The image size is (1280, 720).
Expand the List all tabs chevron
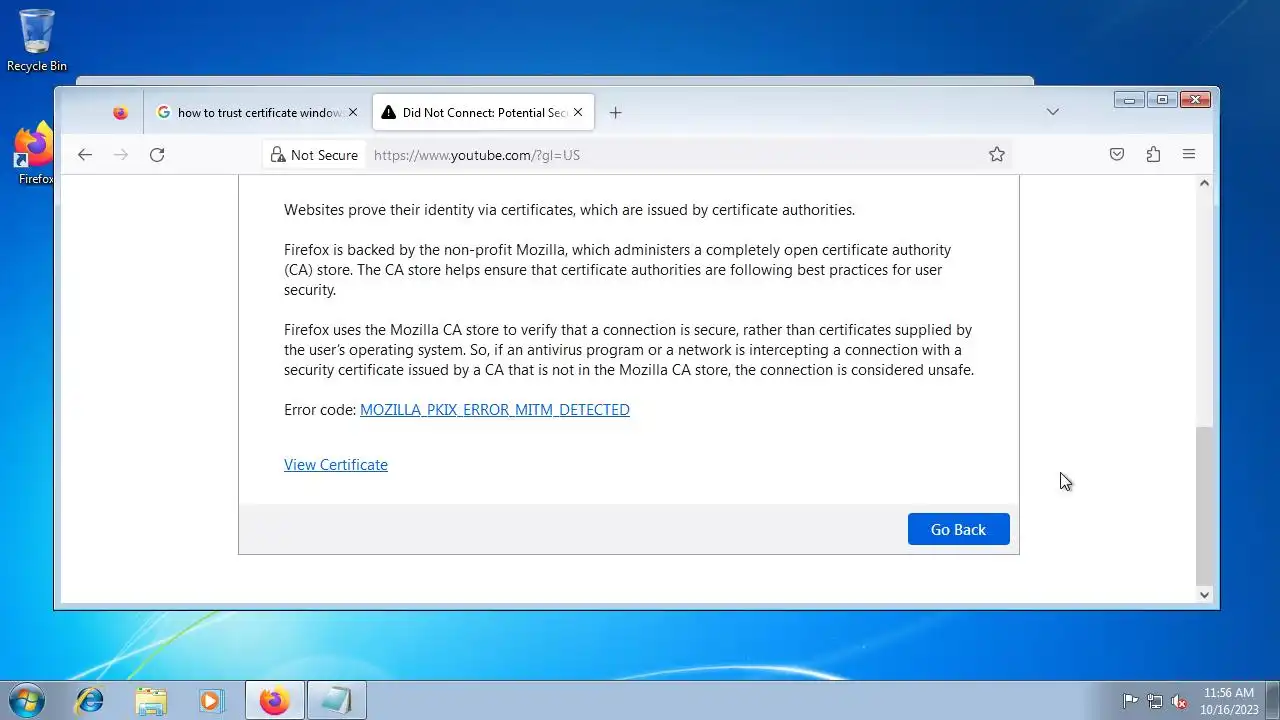(1052, 112)
